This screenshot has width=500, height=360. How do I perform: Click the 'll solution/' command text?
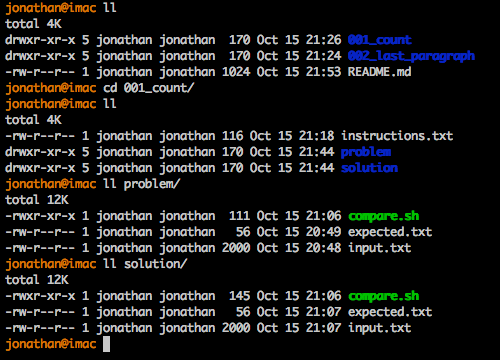coord(145,264)
